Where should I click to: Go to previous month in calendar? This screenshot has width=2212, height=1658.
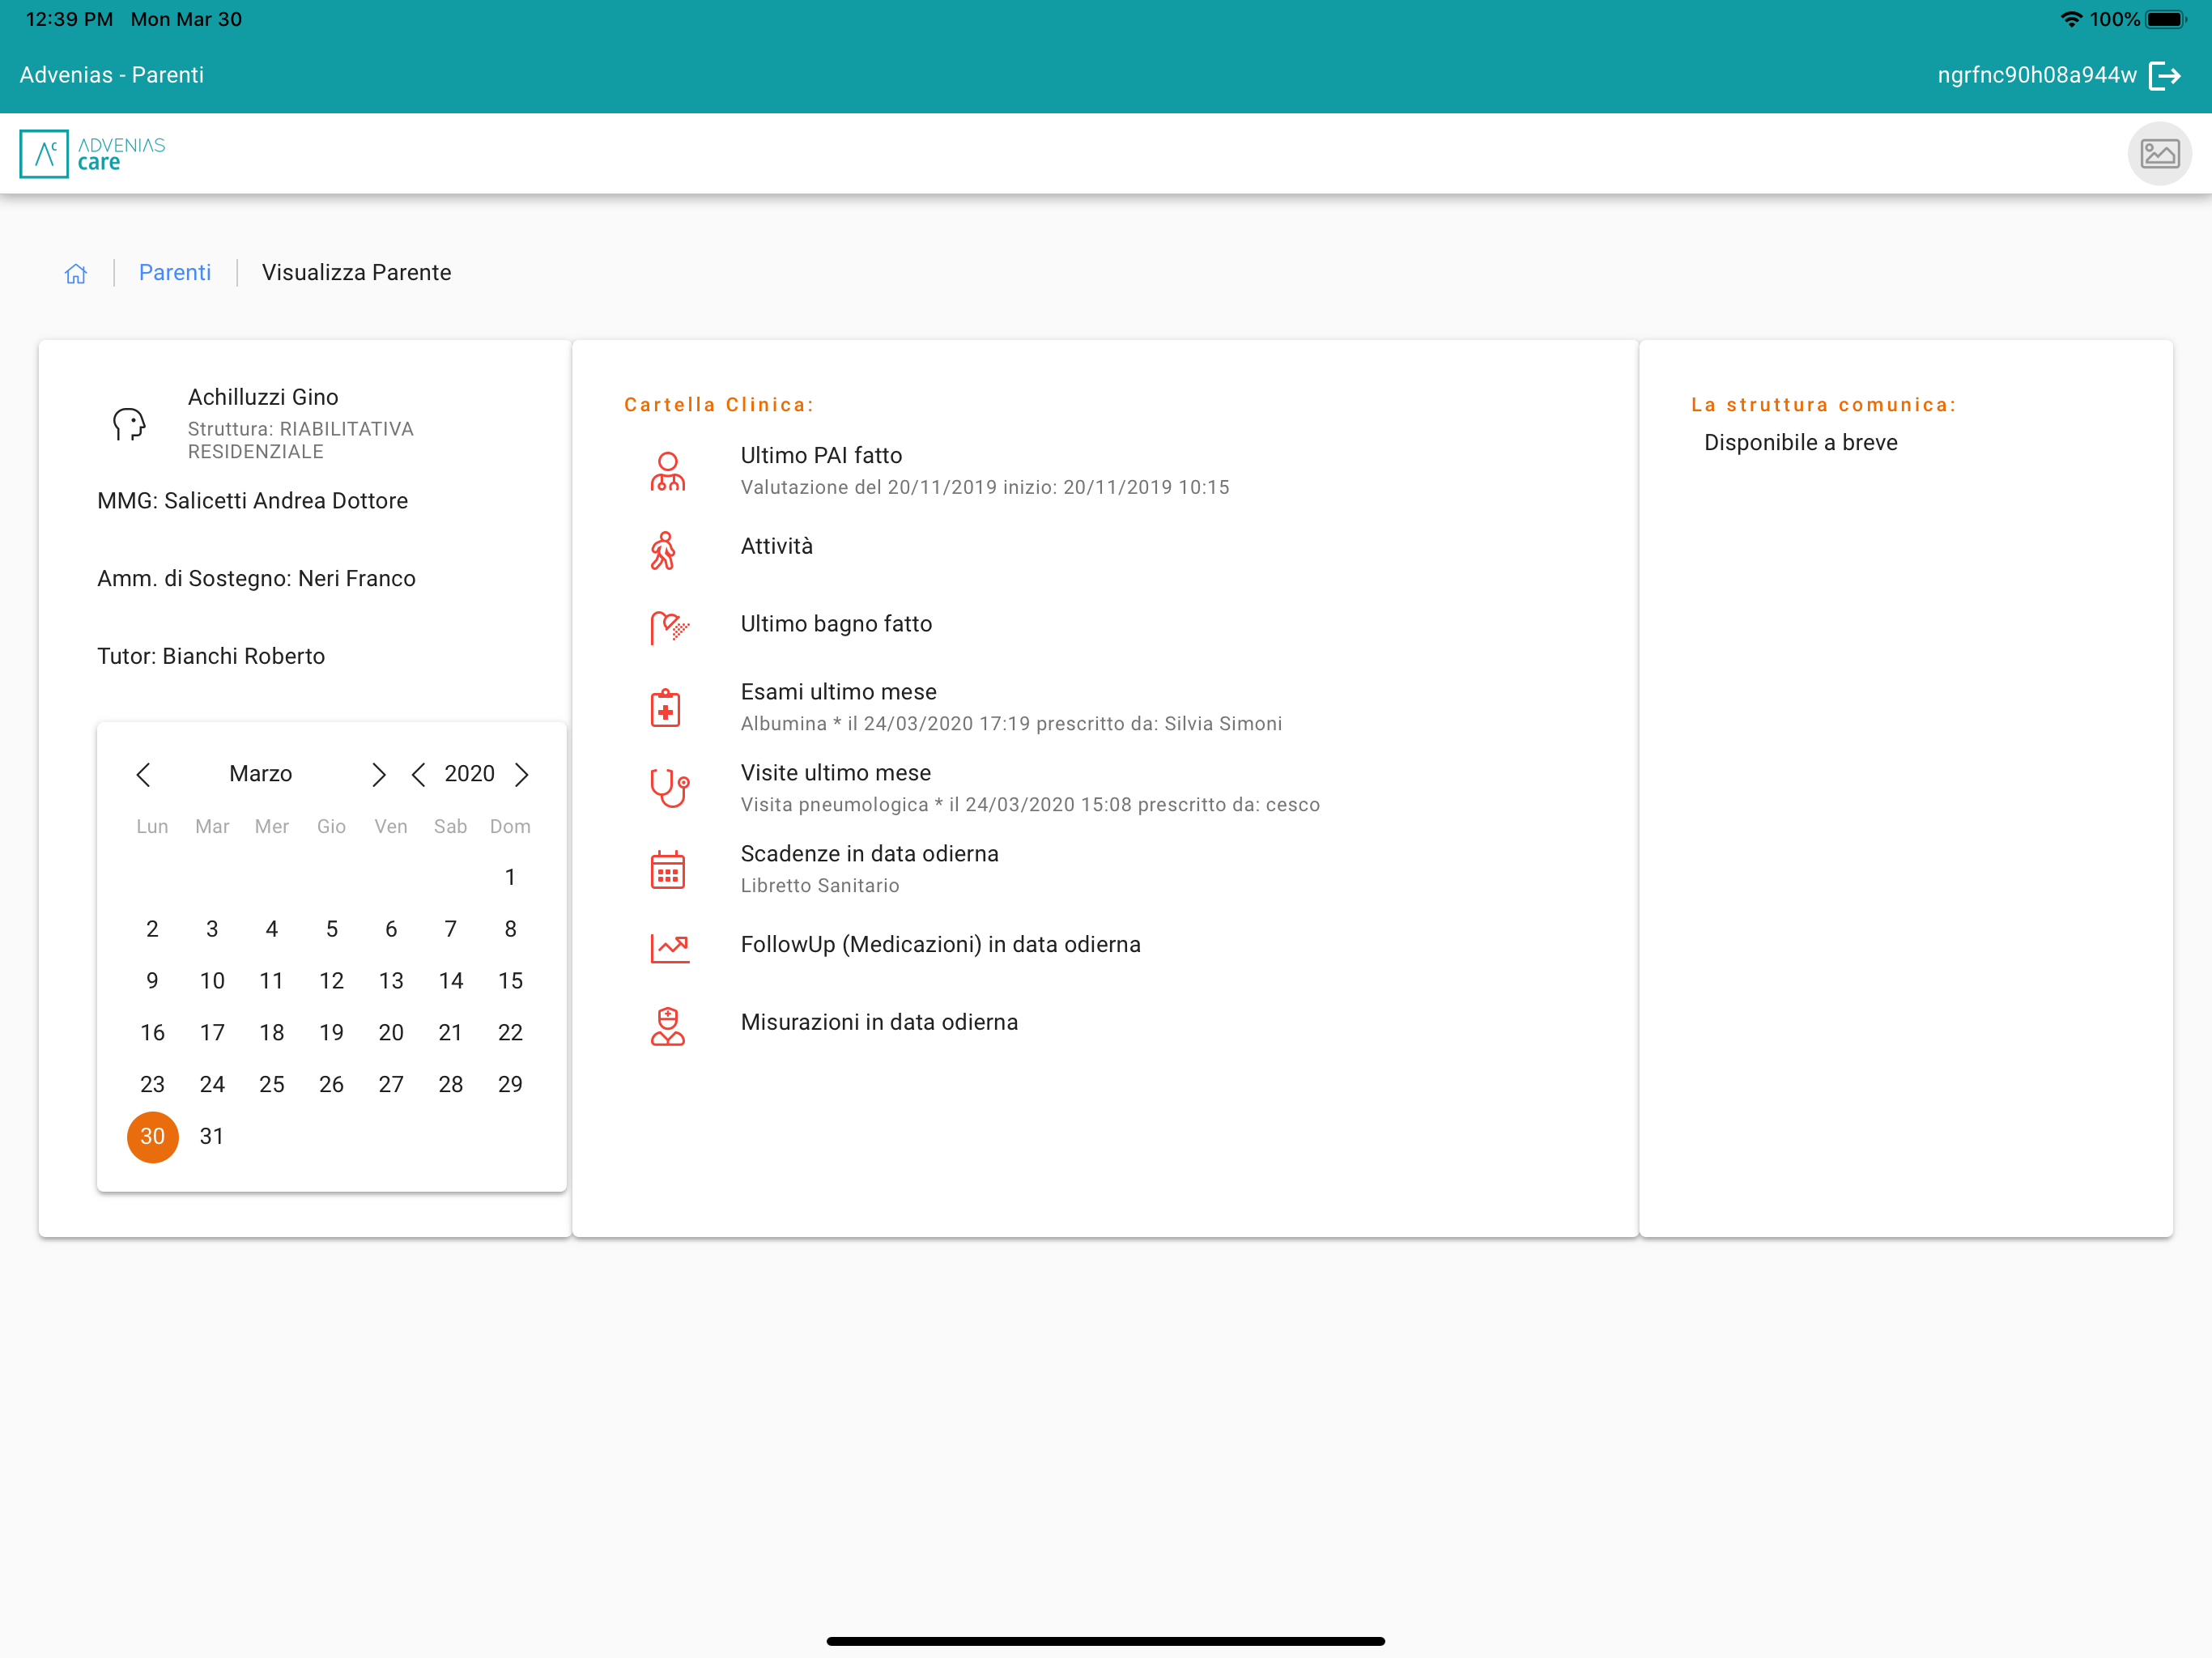click(x=143, y=774)
